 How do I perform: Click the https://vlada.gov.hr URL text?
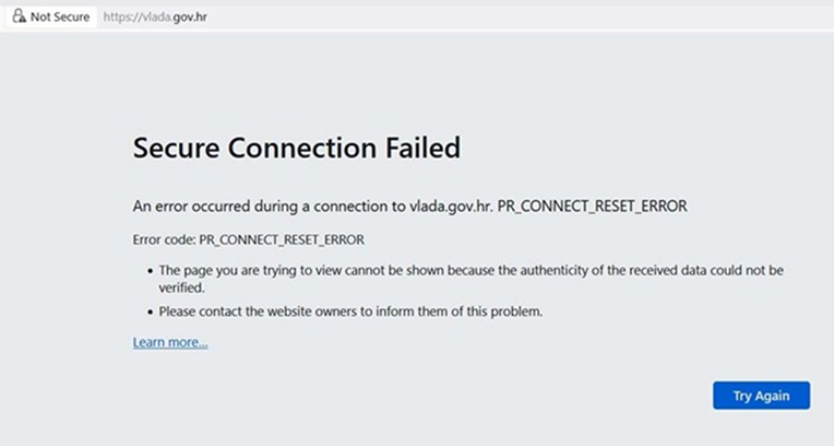[155, 17]
